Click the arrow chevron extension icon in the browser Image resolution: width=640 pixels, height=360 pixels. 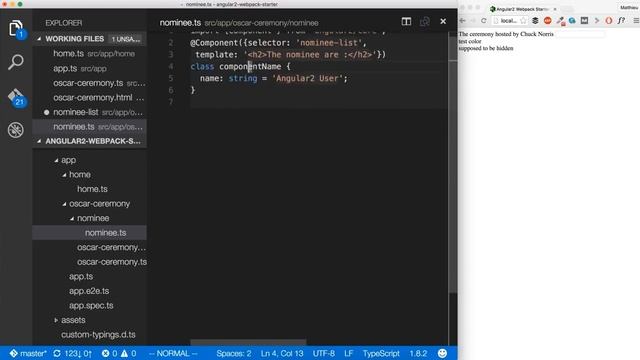tap(597, 21)
